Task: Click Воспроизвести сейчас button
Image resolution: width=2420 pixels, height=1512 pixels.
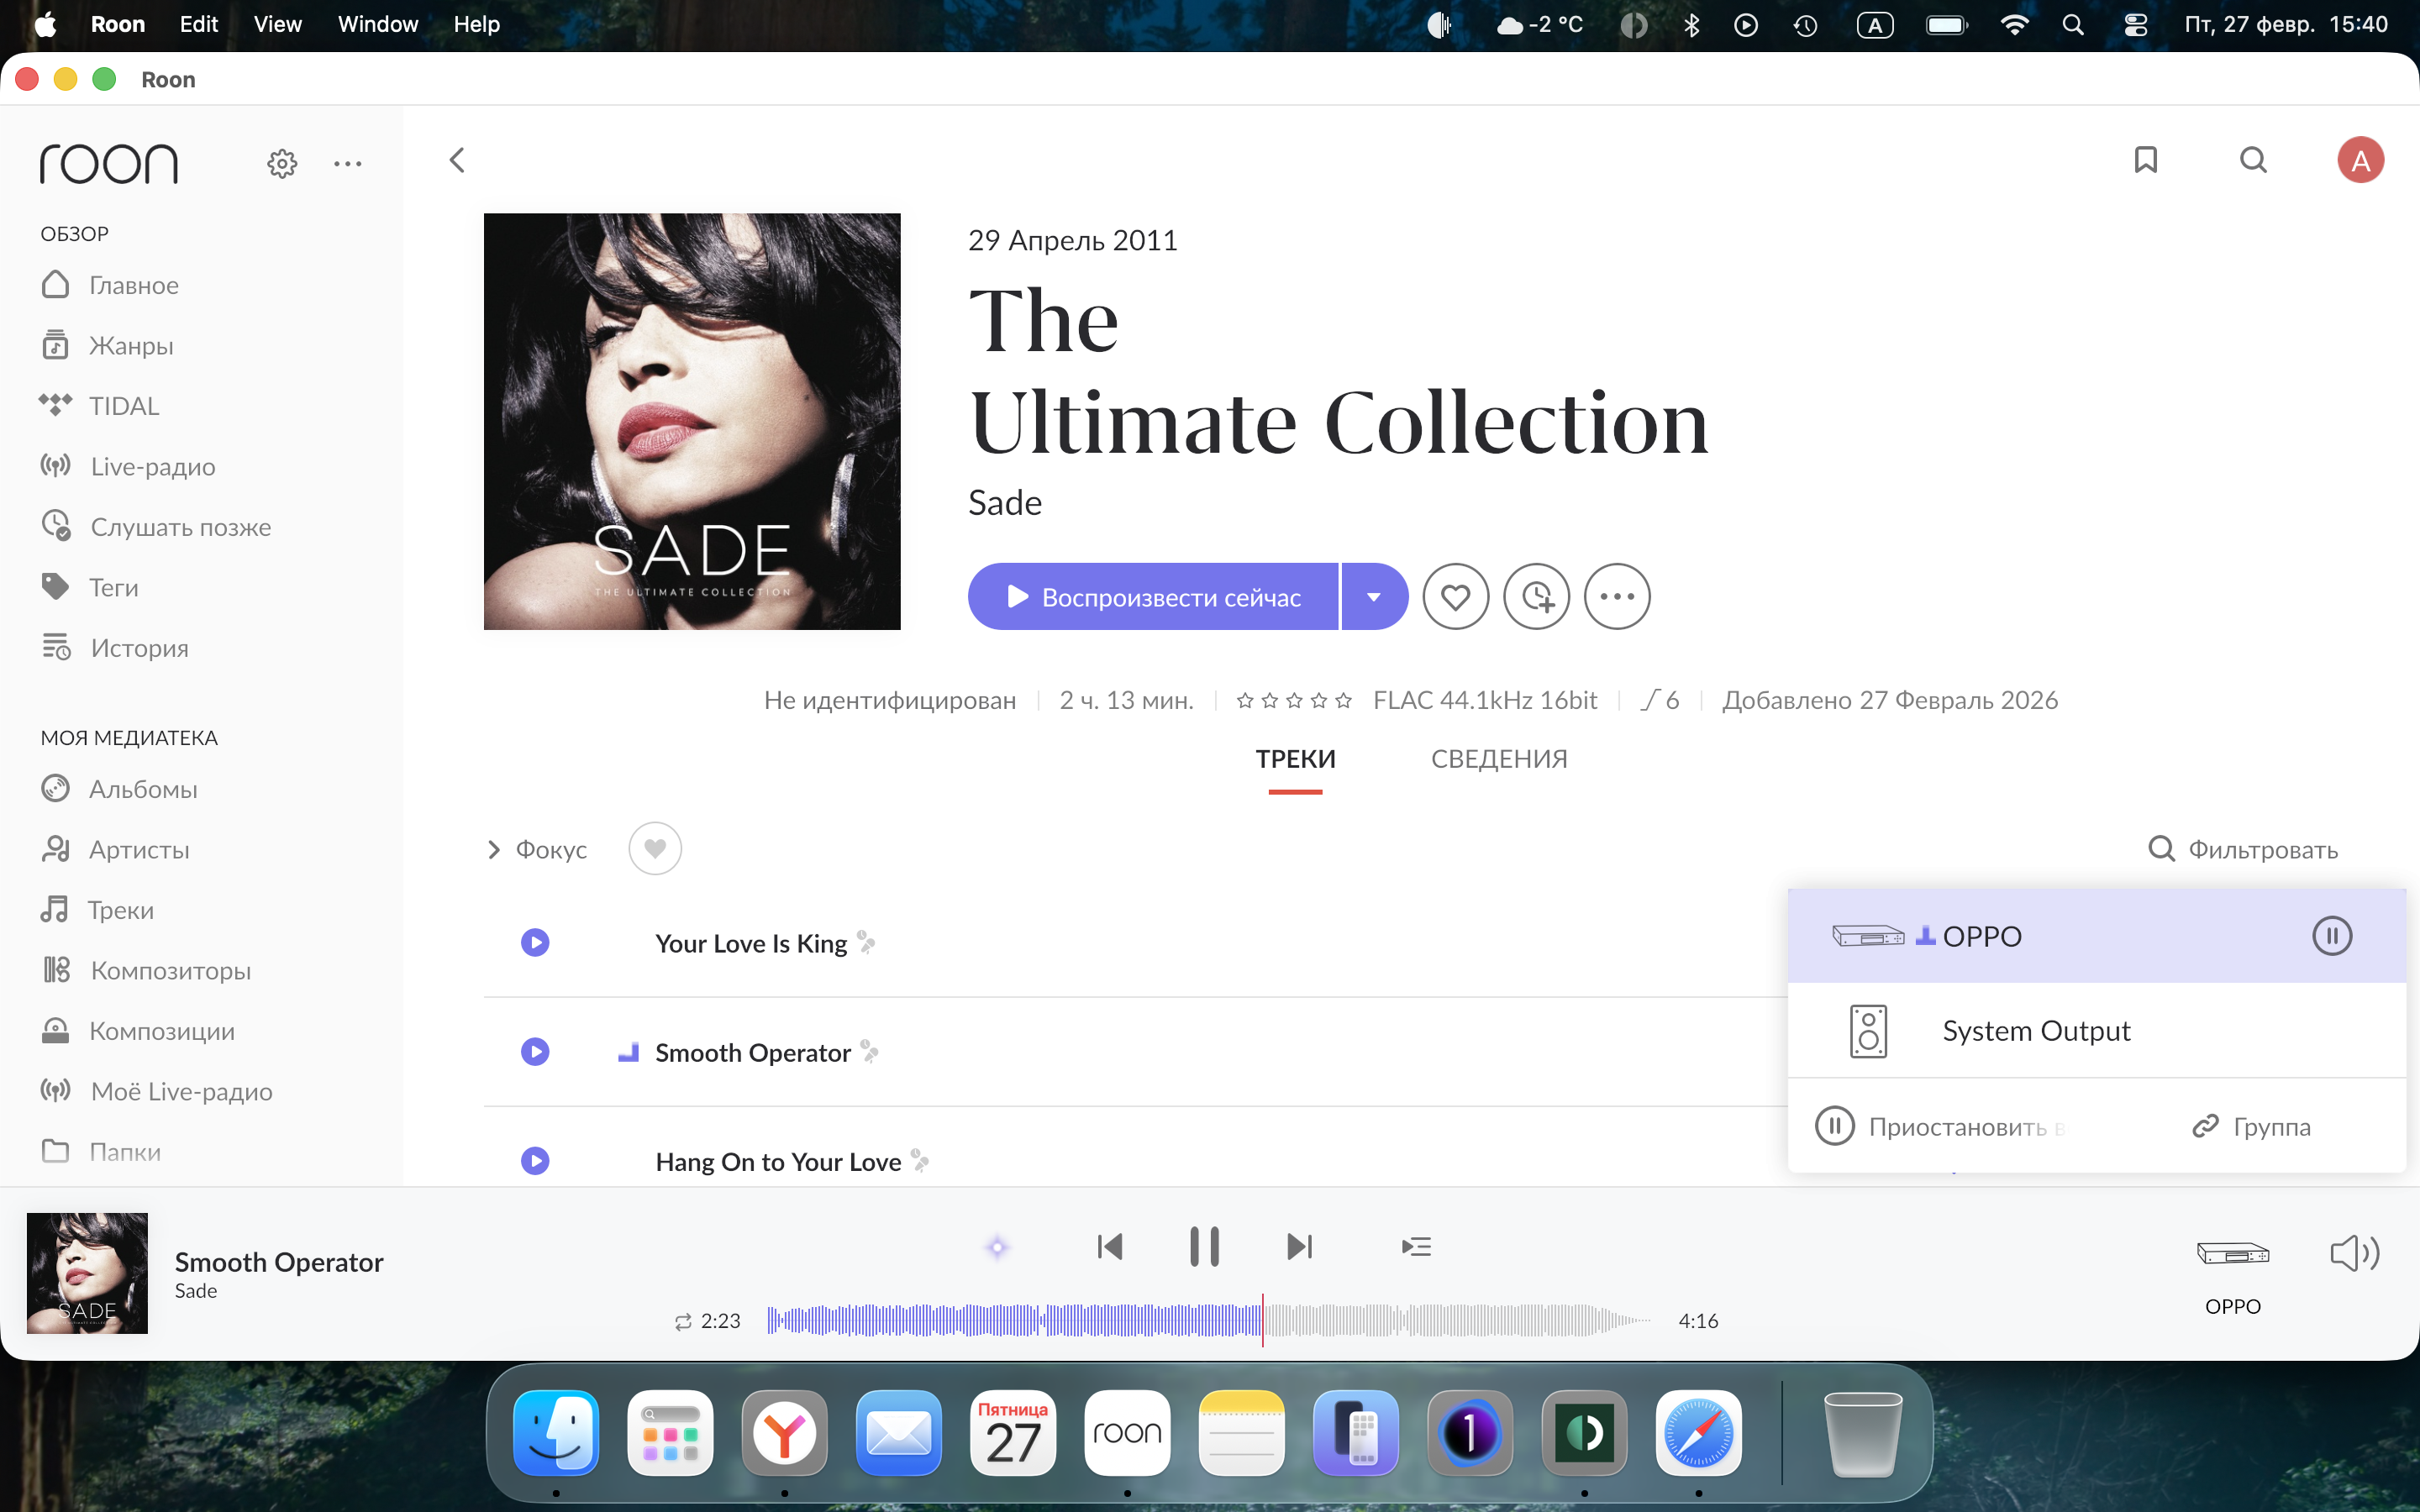Action: [x=1153, y=597]
